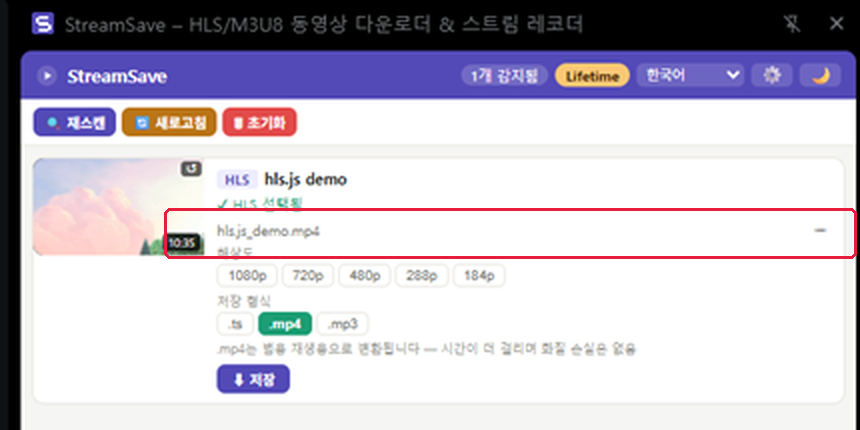Click the 1개 감지됨 detection badge

click(505, 76)
